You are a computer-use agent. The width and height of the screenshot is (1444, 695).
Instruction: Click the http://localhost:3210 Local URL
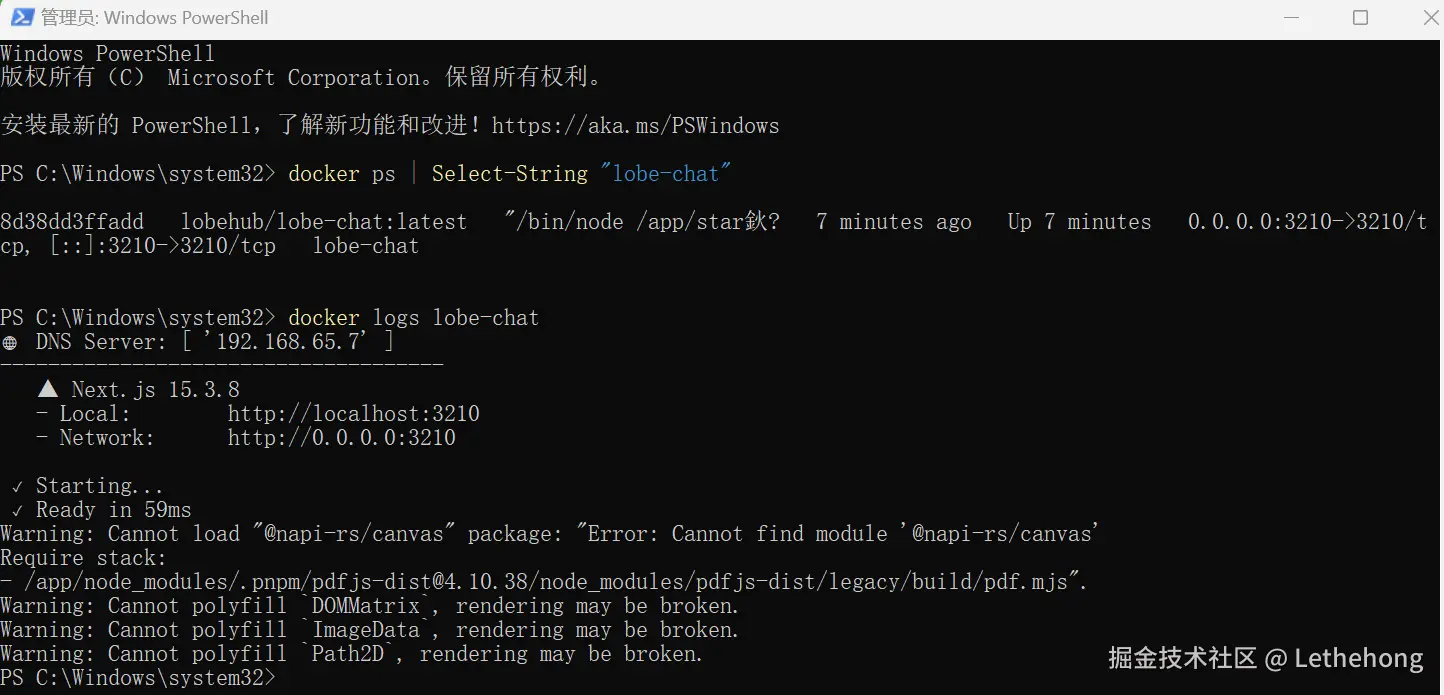coord(353,414)
